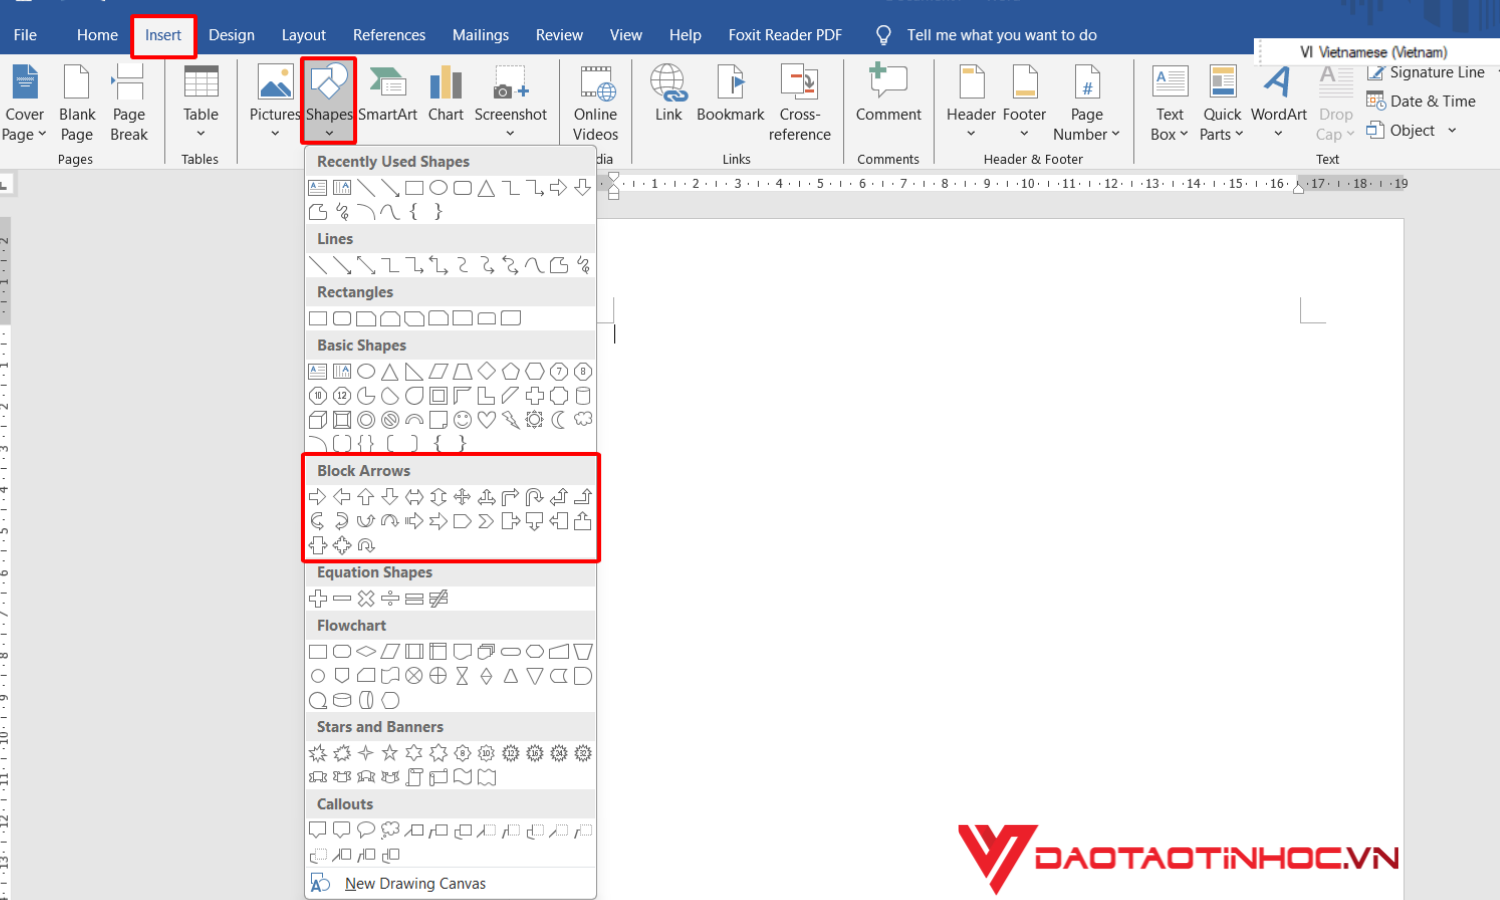Screen dimensions: 1500x900
Task: Select the Lightning Bolt basic shape
Action: (511, 420)
